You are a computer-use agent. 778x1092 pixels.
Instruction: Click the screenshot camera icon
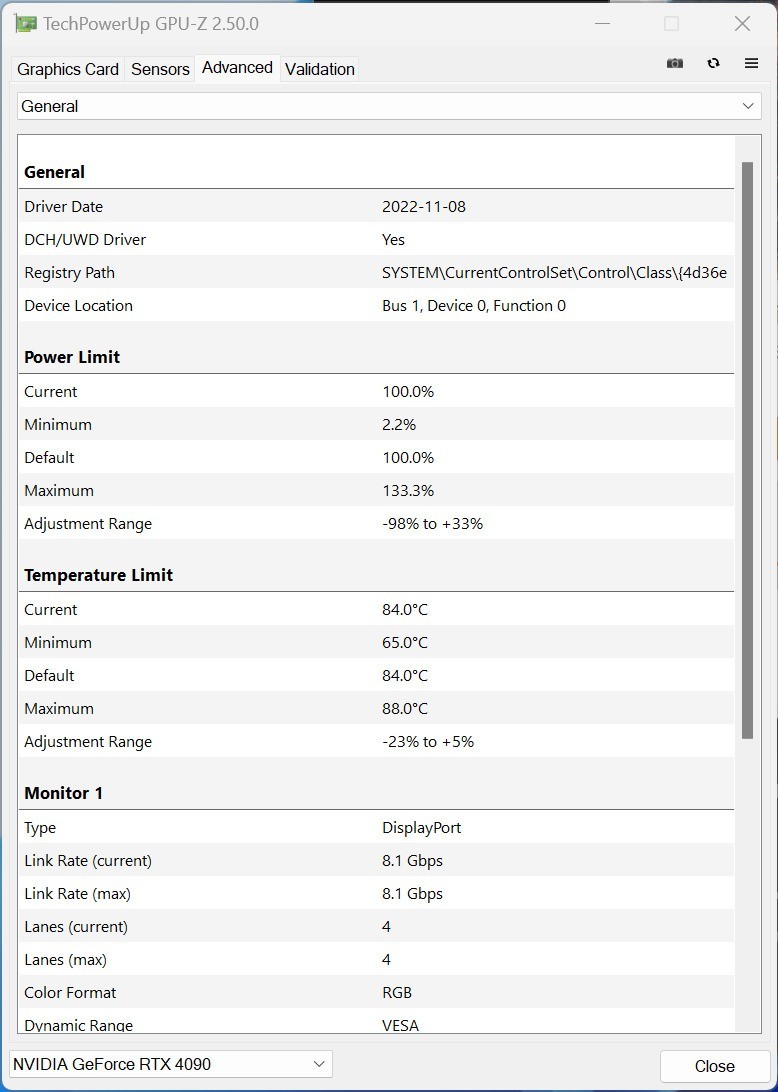pos(675,63)
